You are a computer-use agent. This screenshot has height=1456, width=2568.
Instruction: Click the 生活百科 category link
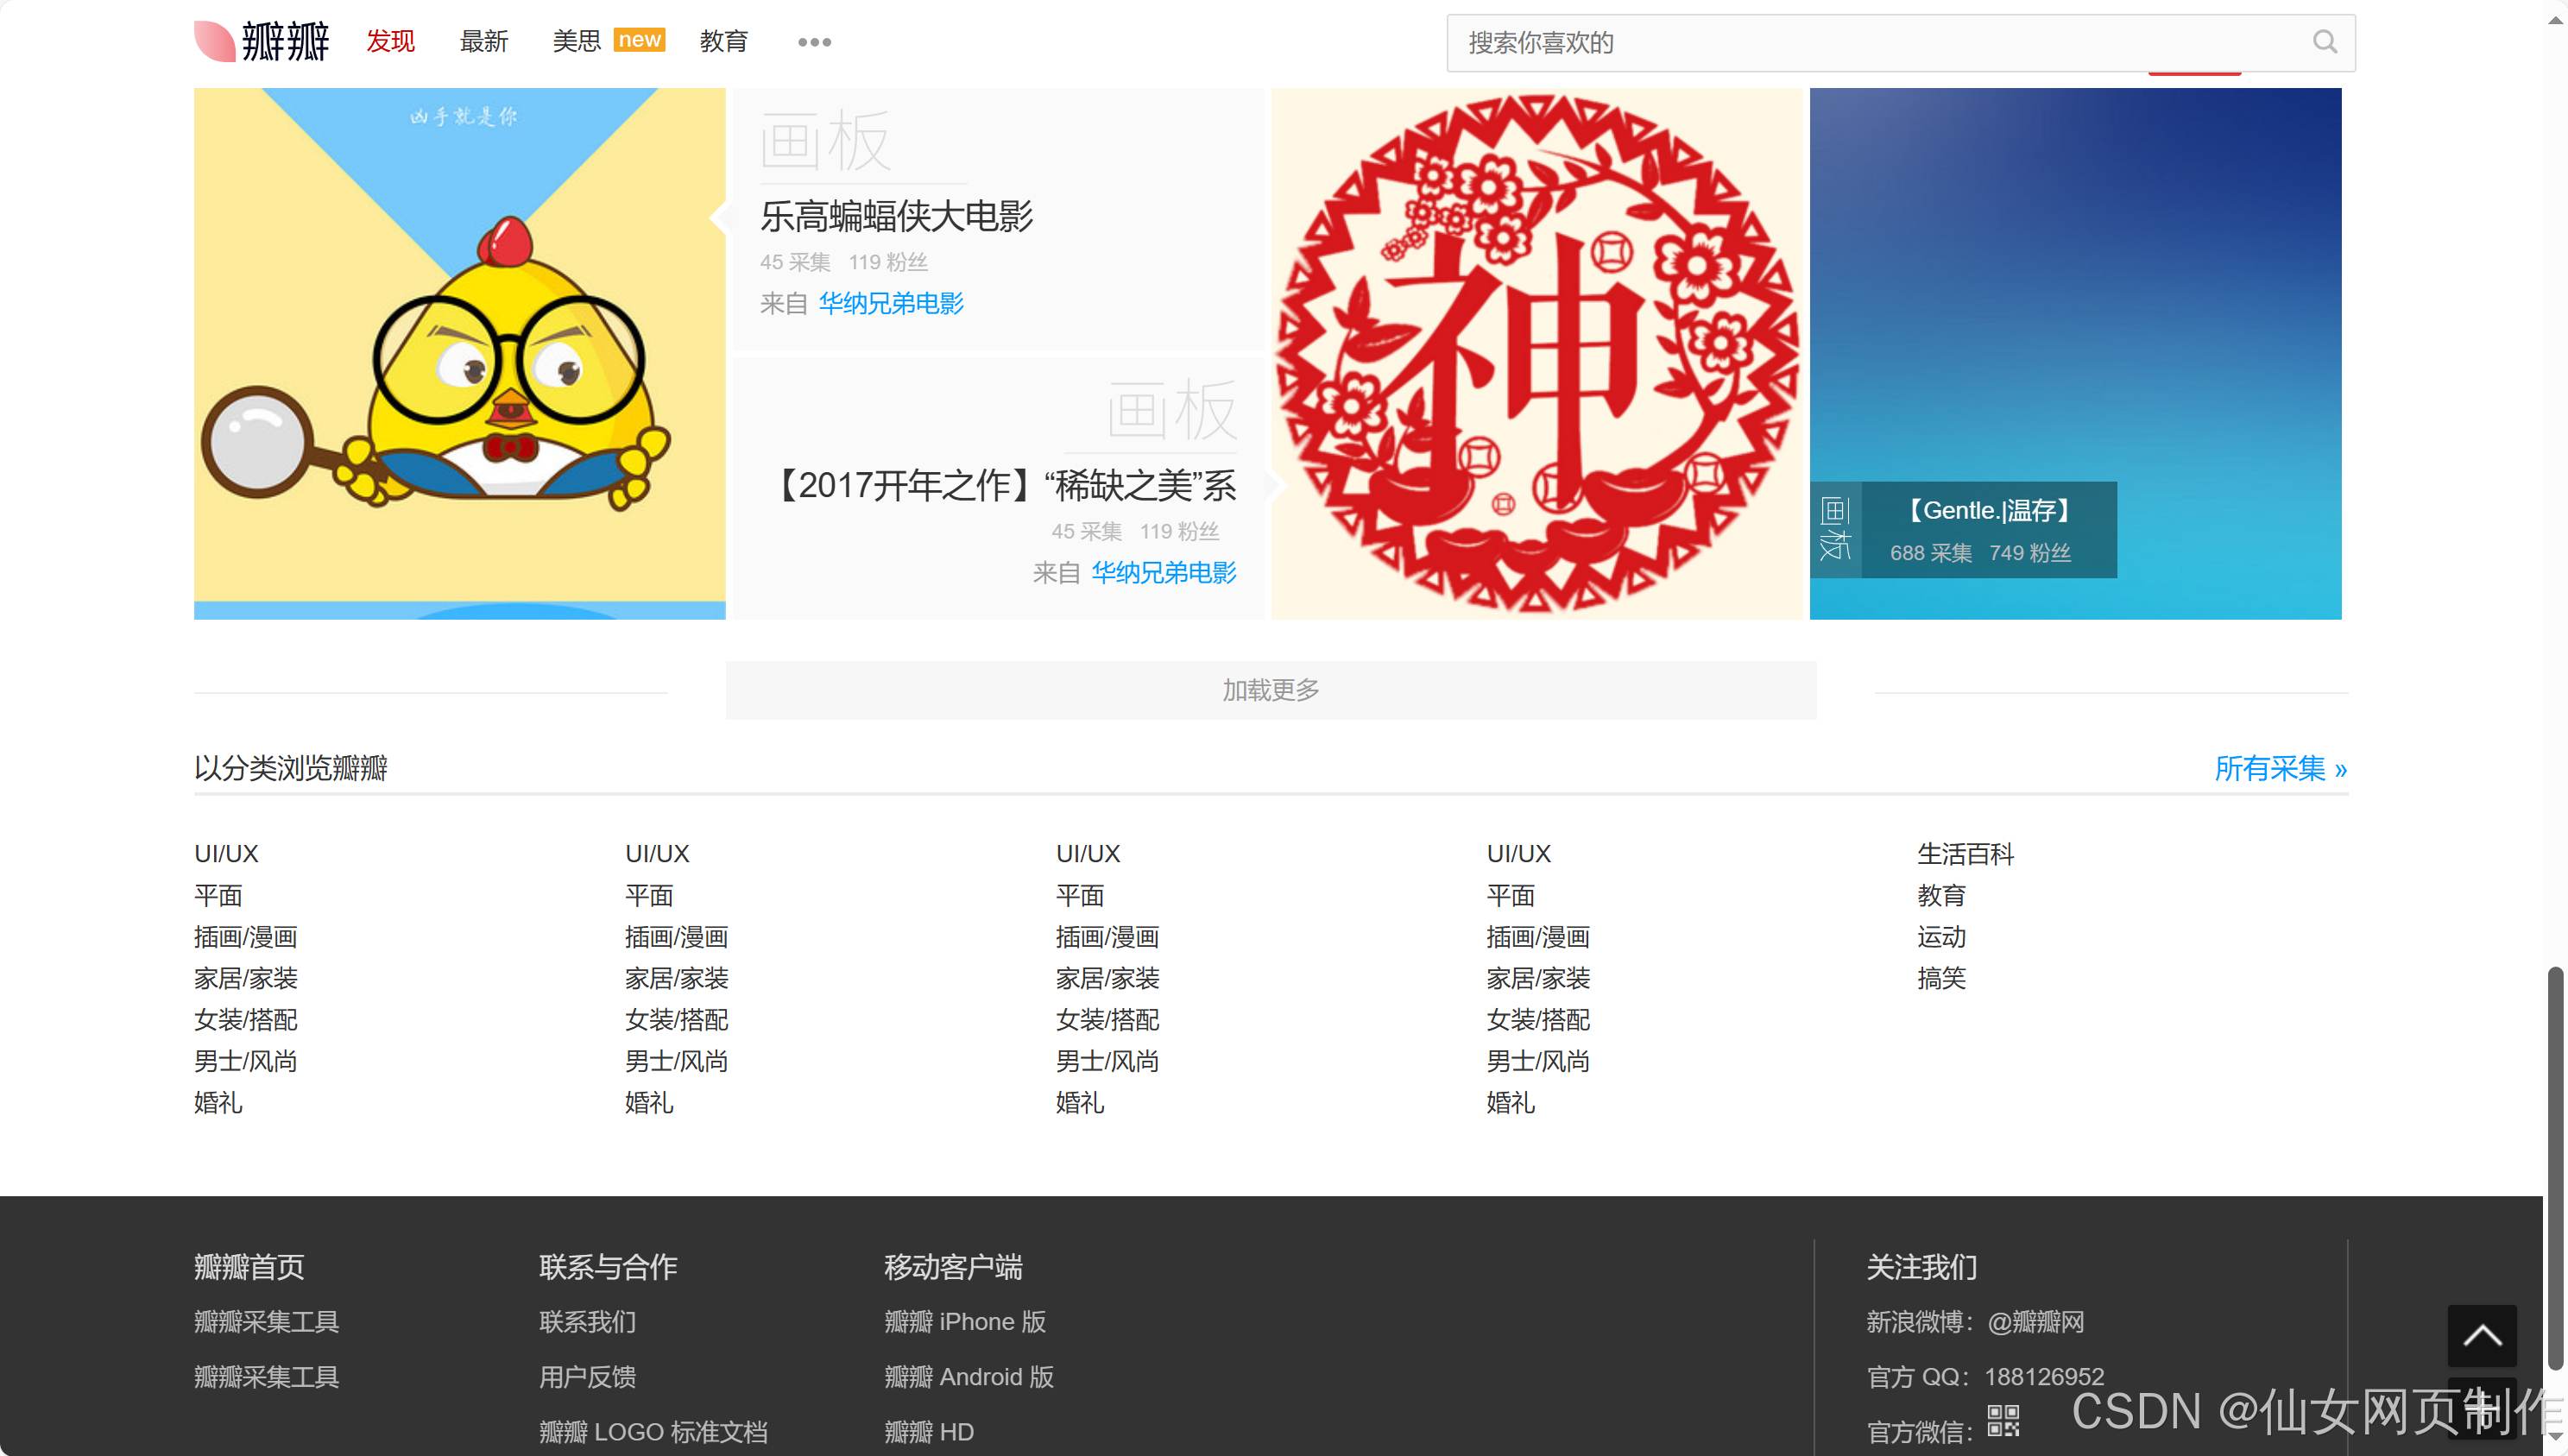(x=1965, y=853)
